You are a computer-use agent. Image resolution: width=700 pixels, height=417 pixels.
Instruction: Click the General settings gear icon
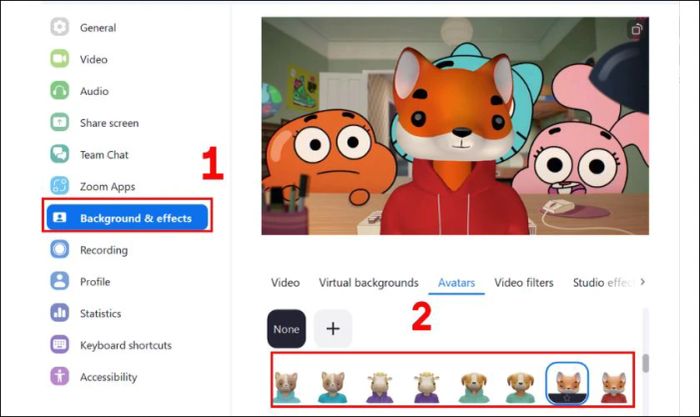coord(59,27)
